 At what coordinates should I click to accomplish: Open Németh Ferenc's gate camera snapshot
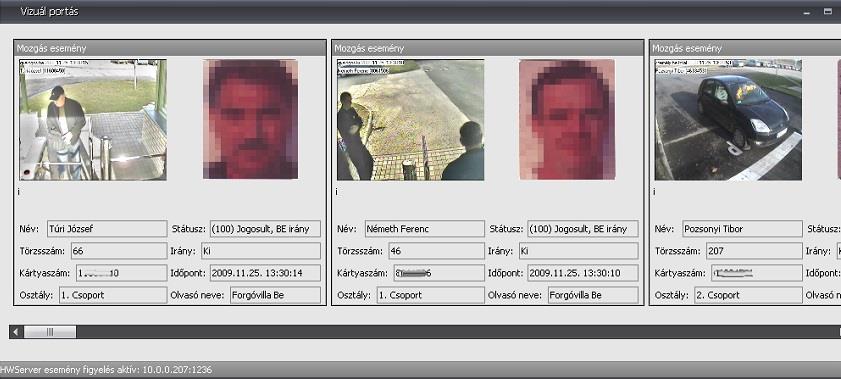(x=411, y=120)
